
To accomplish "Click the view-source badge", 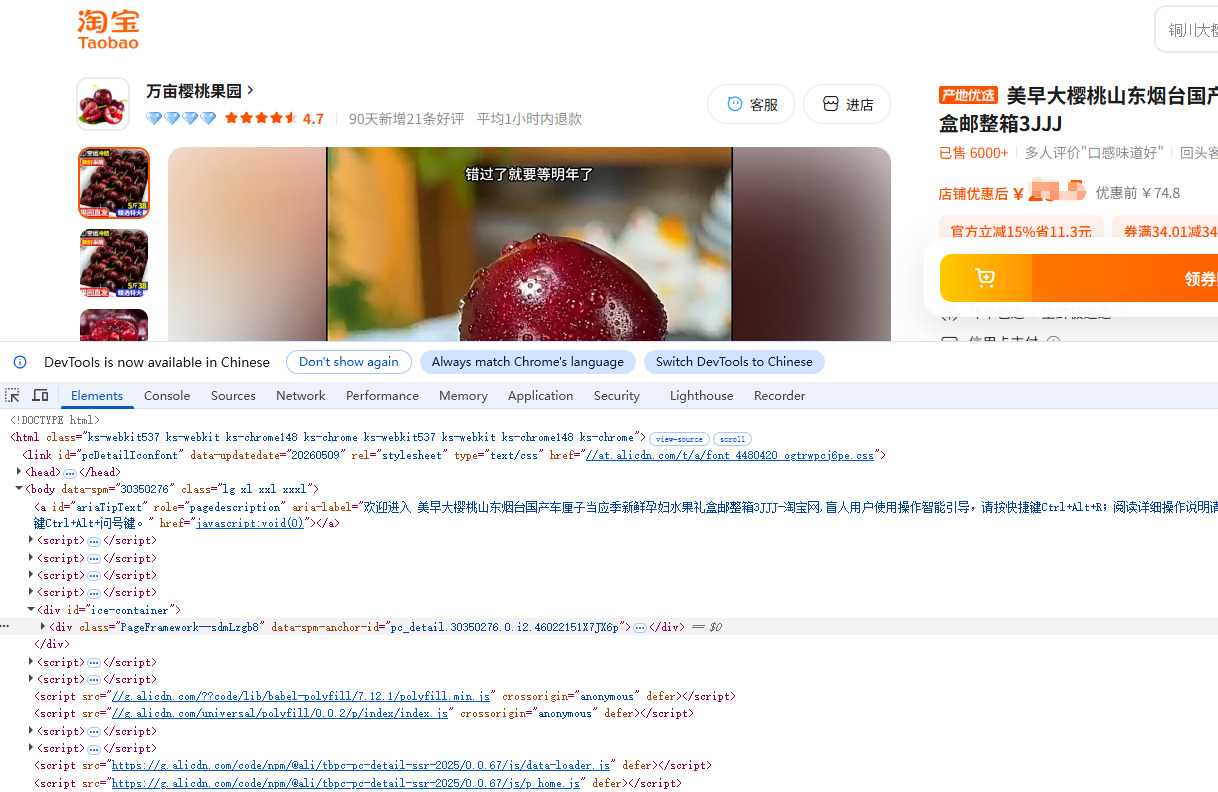I will [x=679, y=439].
